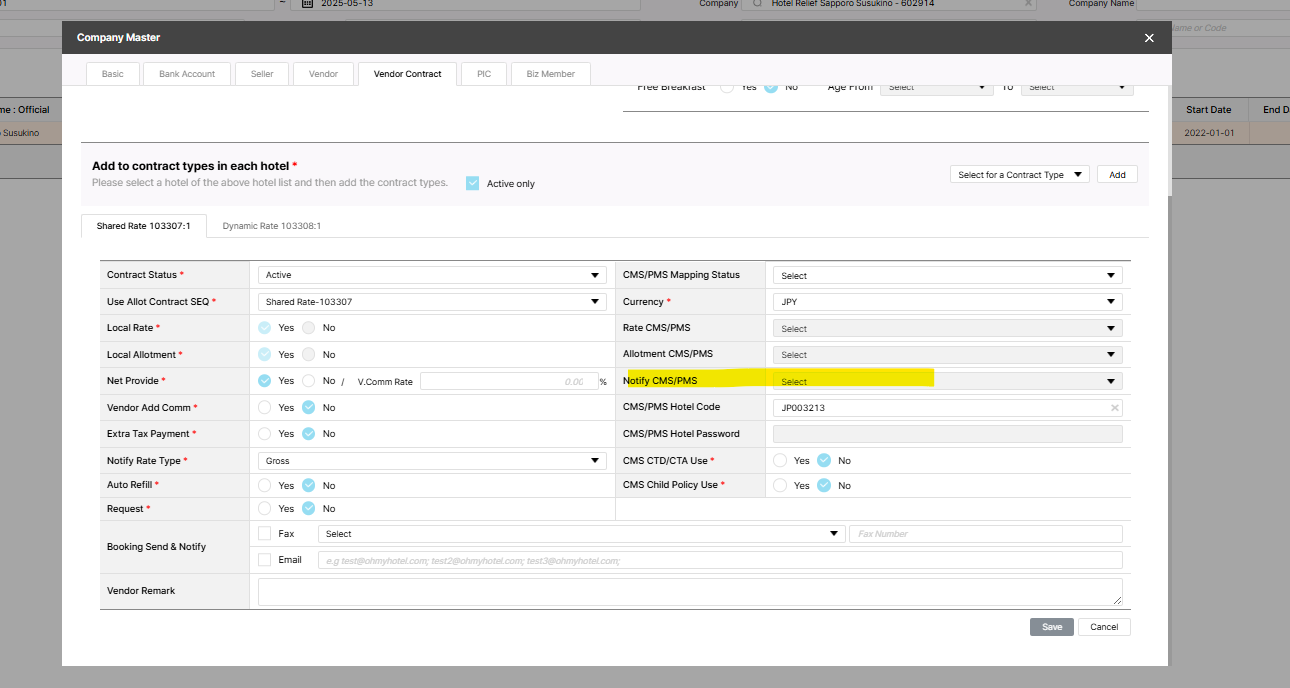Switch to the PIC tab
This screenshot has width=1290, height=688.
[x=484, y=74]
